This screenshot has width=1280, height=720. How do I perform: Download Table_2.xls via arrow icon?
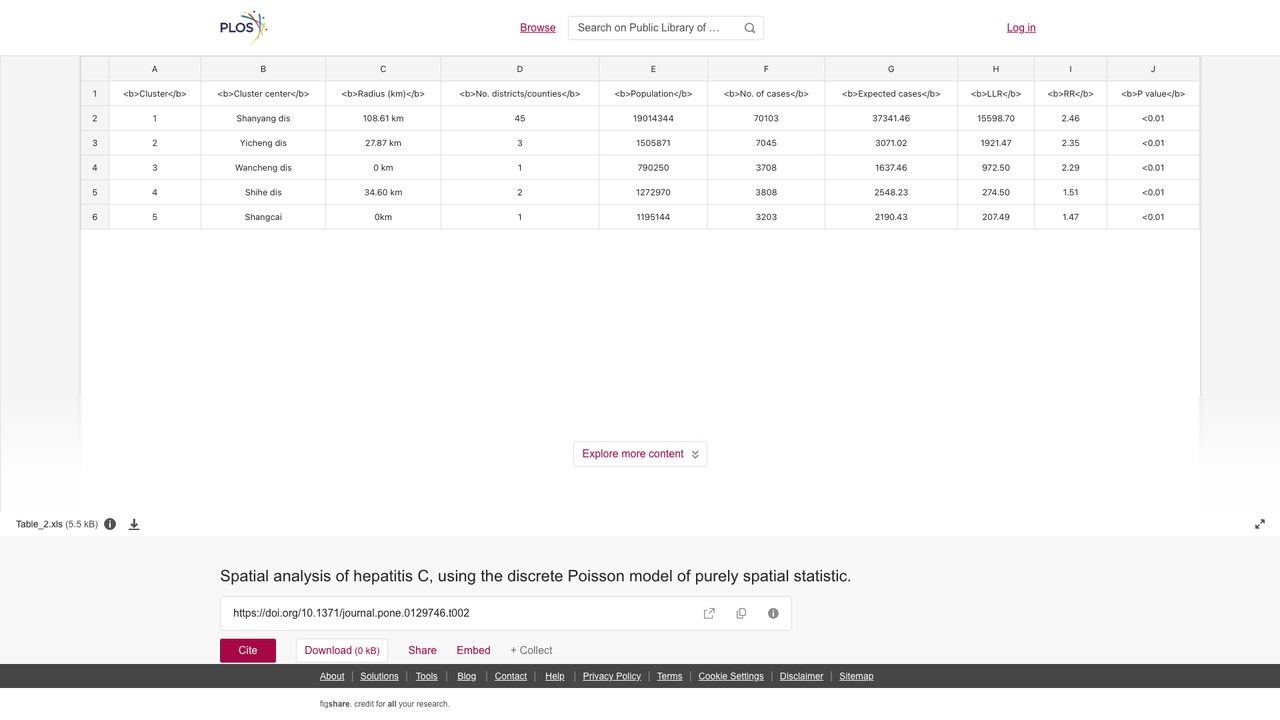134,524
